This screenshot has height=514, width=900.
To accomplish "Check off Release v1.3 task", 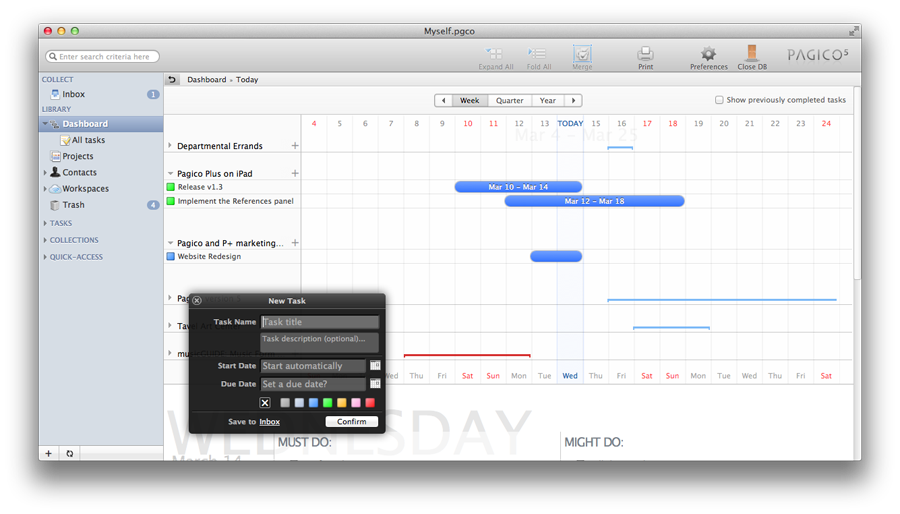I will (170, 187).
